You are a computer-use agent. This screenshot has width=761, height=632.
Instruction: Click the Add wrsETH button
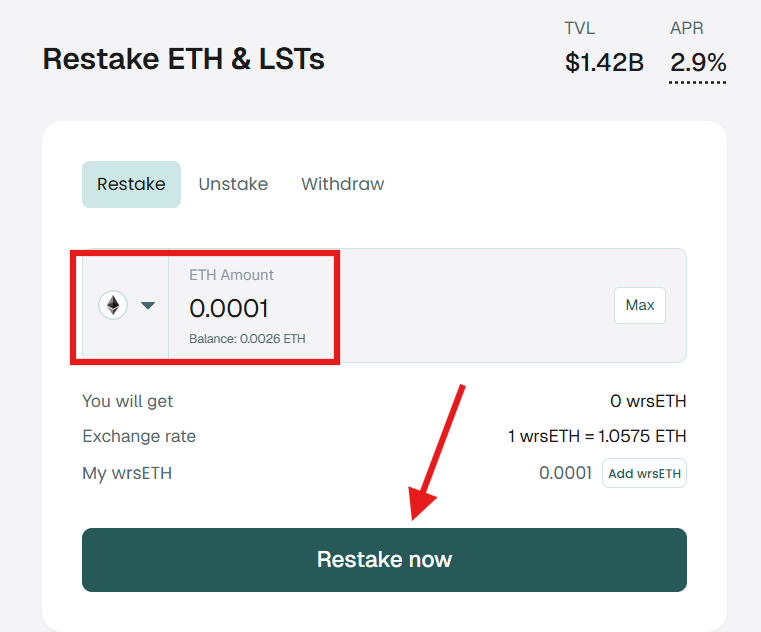click(x=644, y=473)
